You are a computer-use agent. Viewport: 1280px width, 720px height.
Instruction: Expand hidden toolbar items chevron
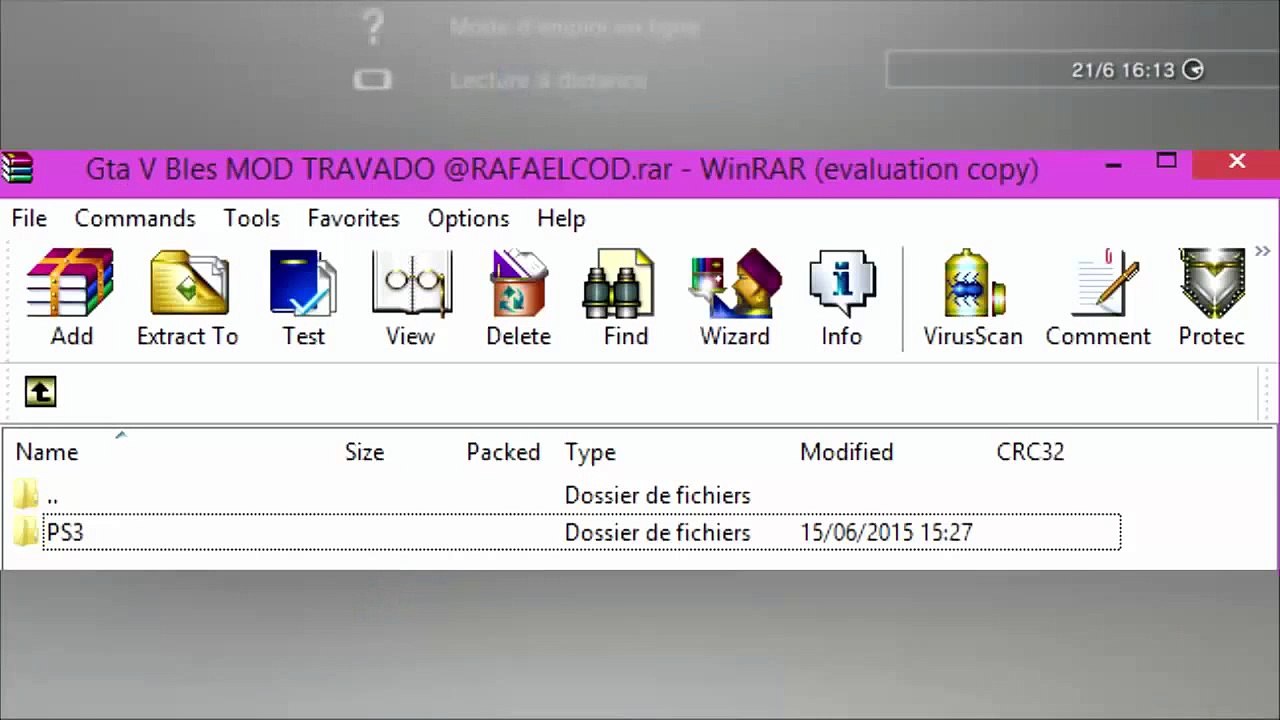coord(1262,252)
